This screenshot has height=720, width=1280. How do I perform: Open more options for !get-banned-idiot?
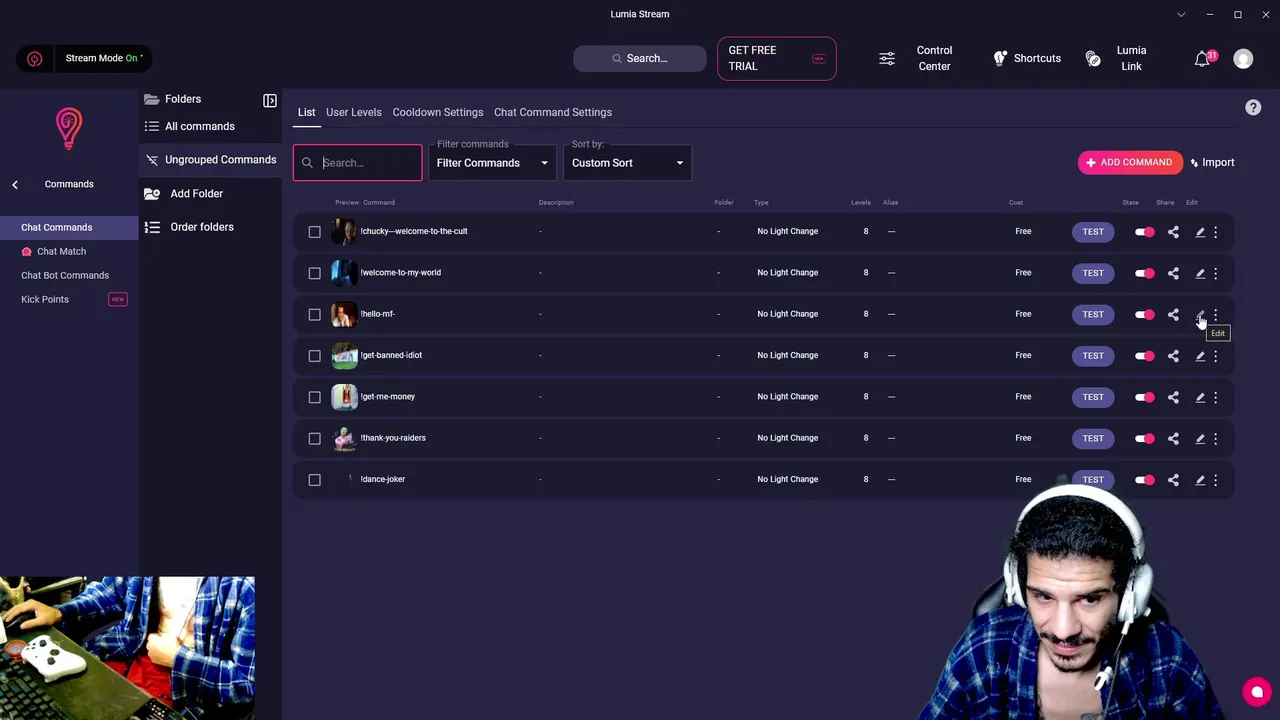click(x=1216, y=356)
